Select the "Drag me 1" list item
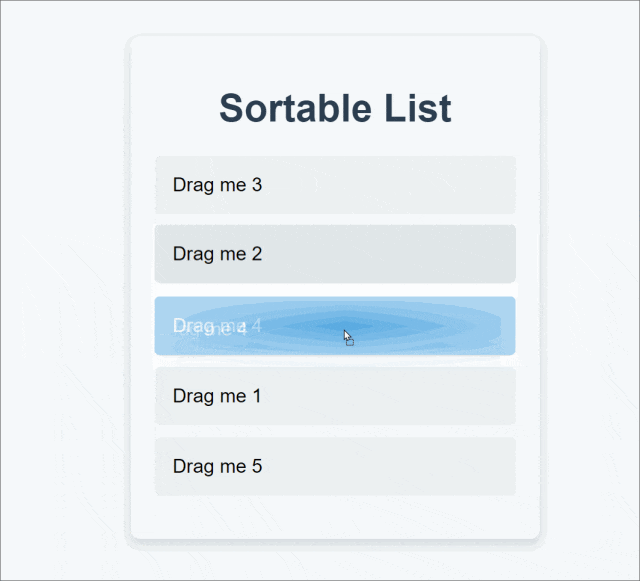This screenshot has height=581, width=640. point(335,396)
